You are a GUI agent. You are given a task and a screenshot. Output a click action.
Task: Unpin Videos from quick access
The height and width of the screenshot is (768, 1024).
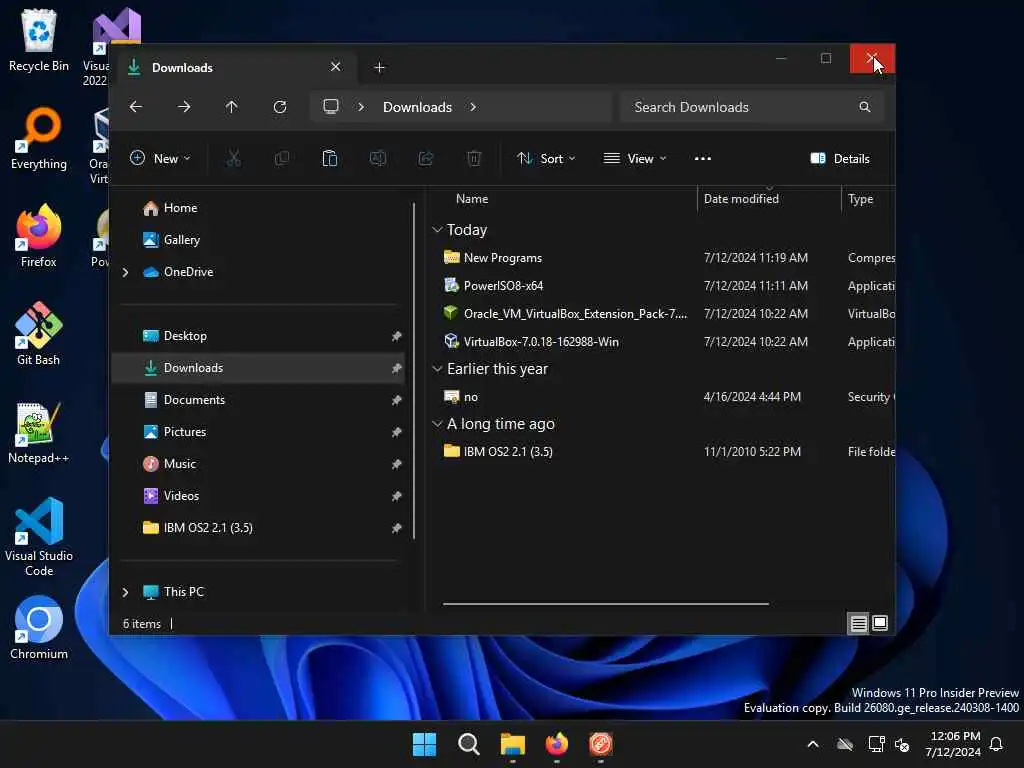pyautogui.click(x=396, y=496)
